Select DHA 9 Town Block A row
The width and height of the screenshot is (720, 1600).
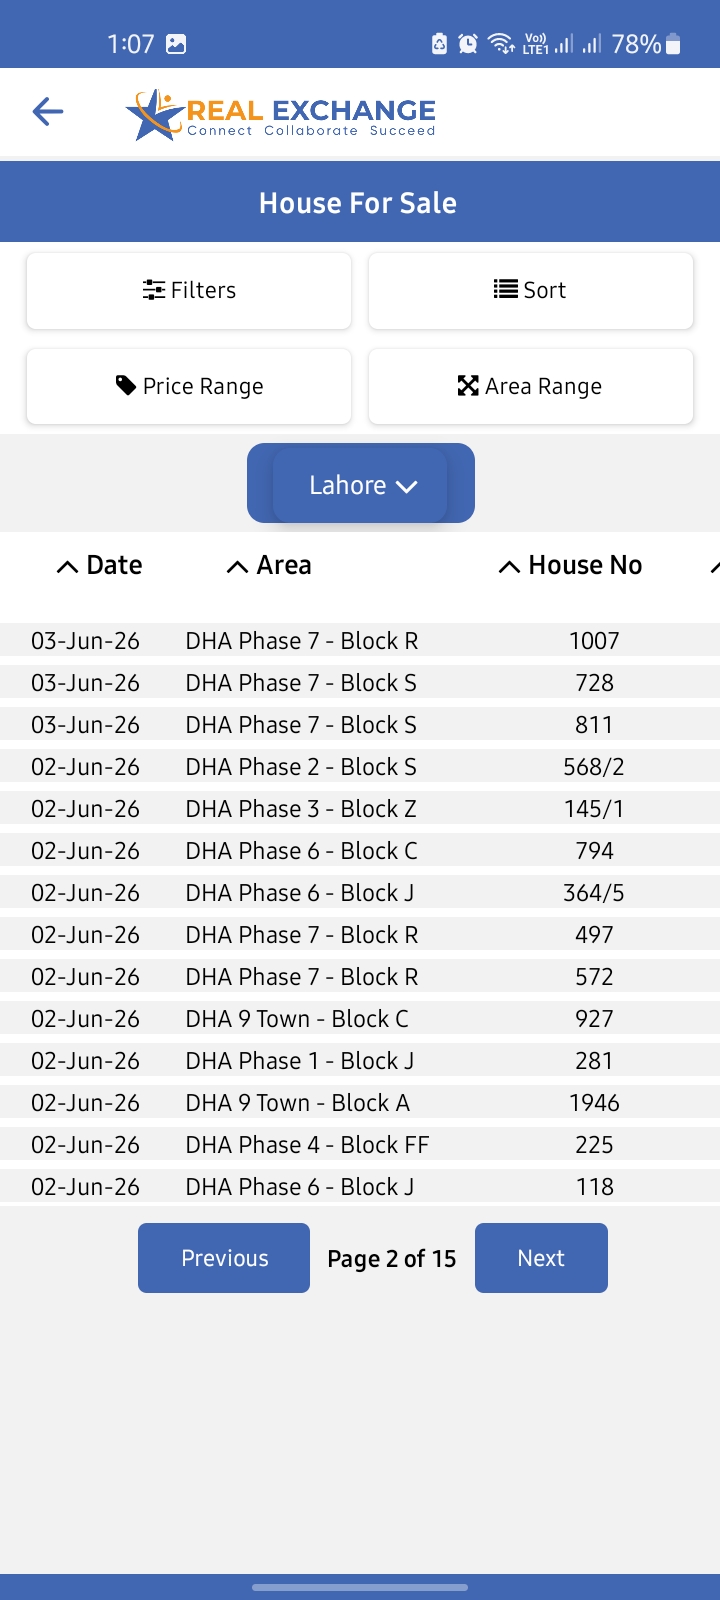tap(360, 1103)
